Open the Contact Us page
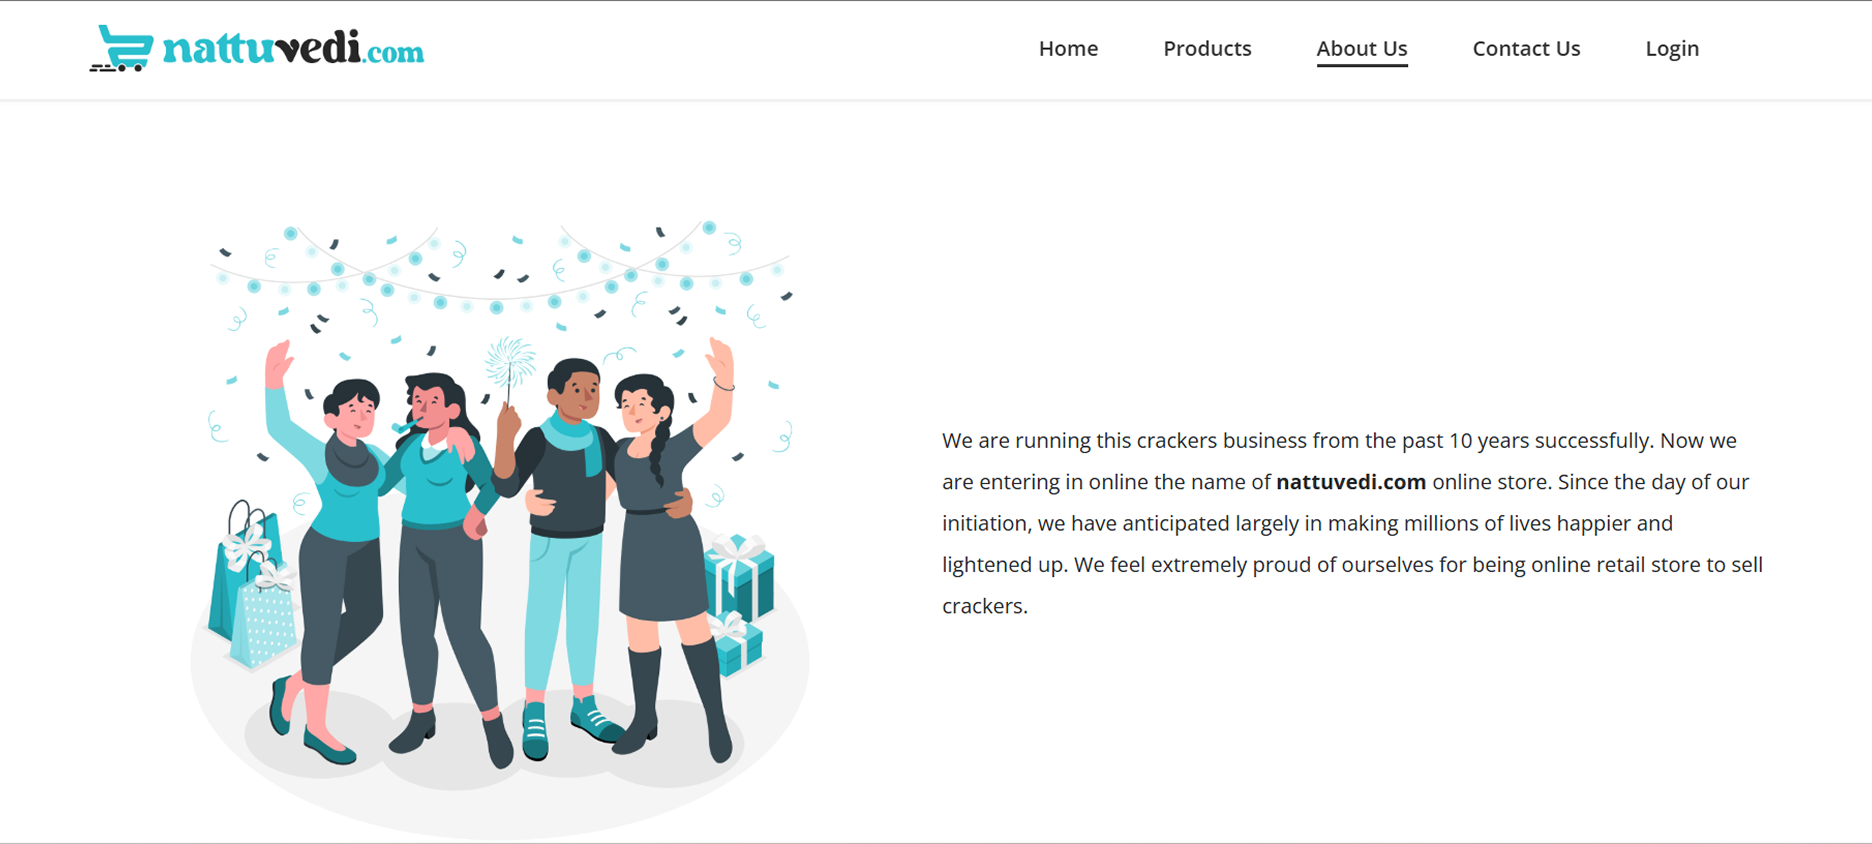This screenshot has height=844, width=1872. coord(1526,49)
